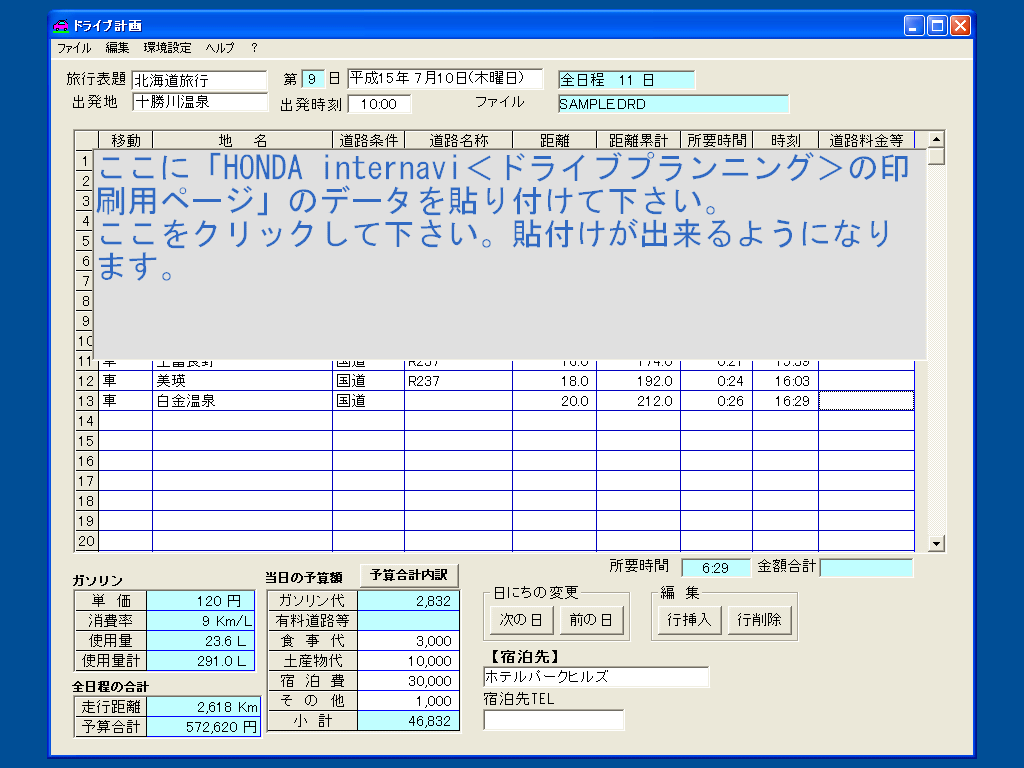Click the gasoline 単価 value 120 円

tap(200, 601)
